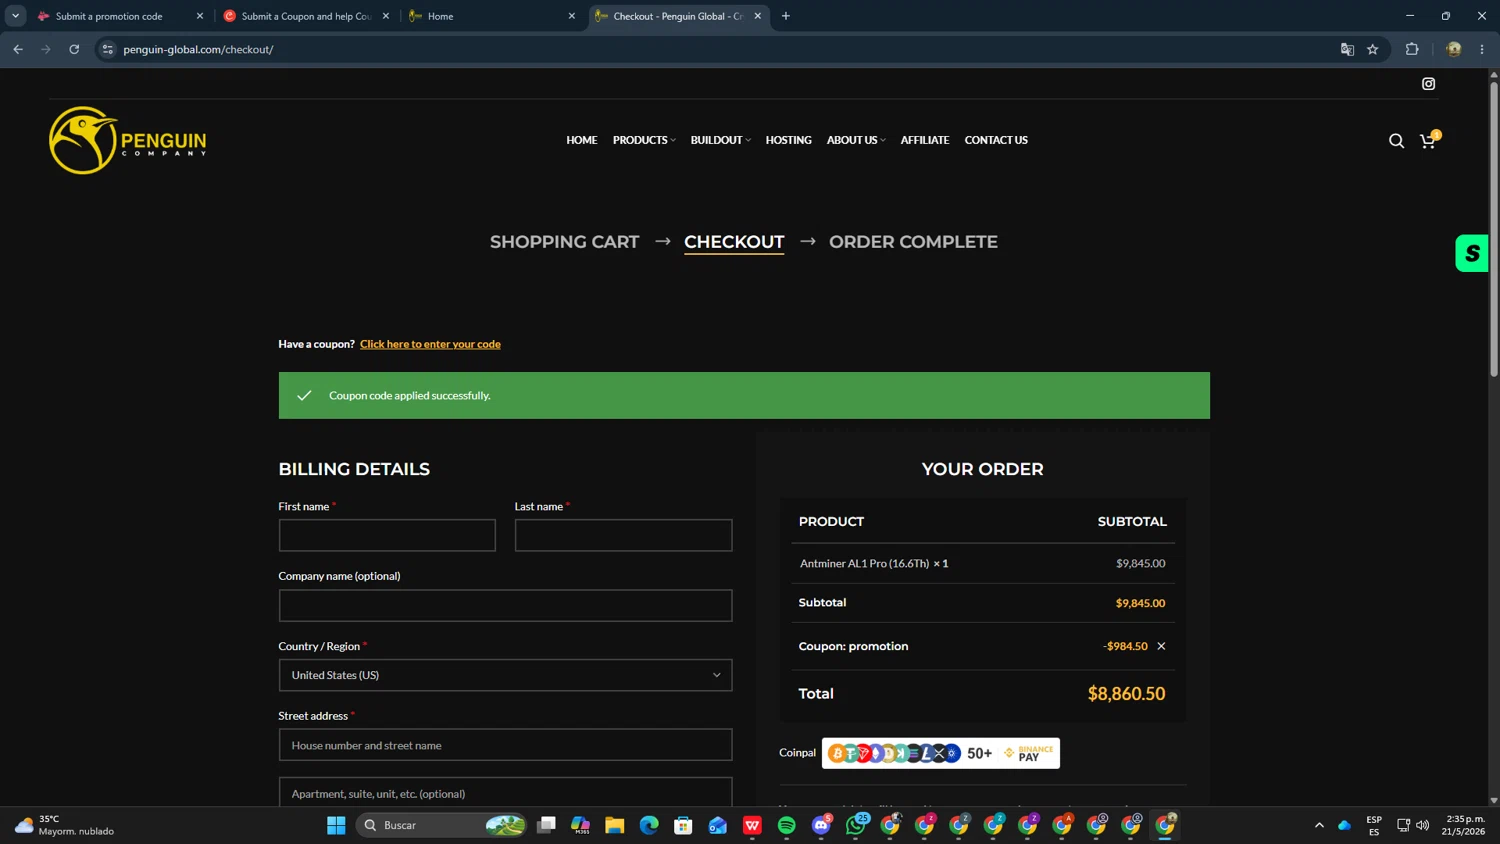1500x844 pixels.
Task: Click the CHECKOUT step heading
Action: click(734, 242)
